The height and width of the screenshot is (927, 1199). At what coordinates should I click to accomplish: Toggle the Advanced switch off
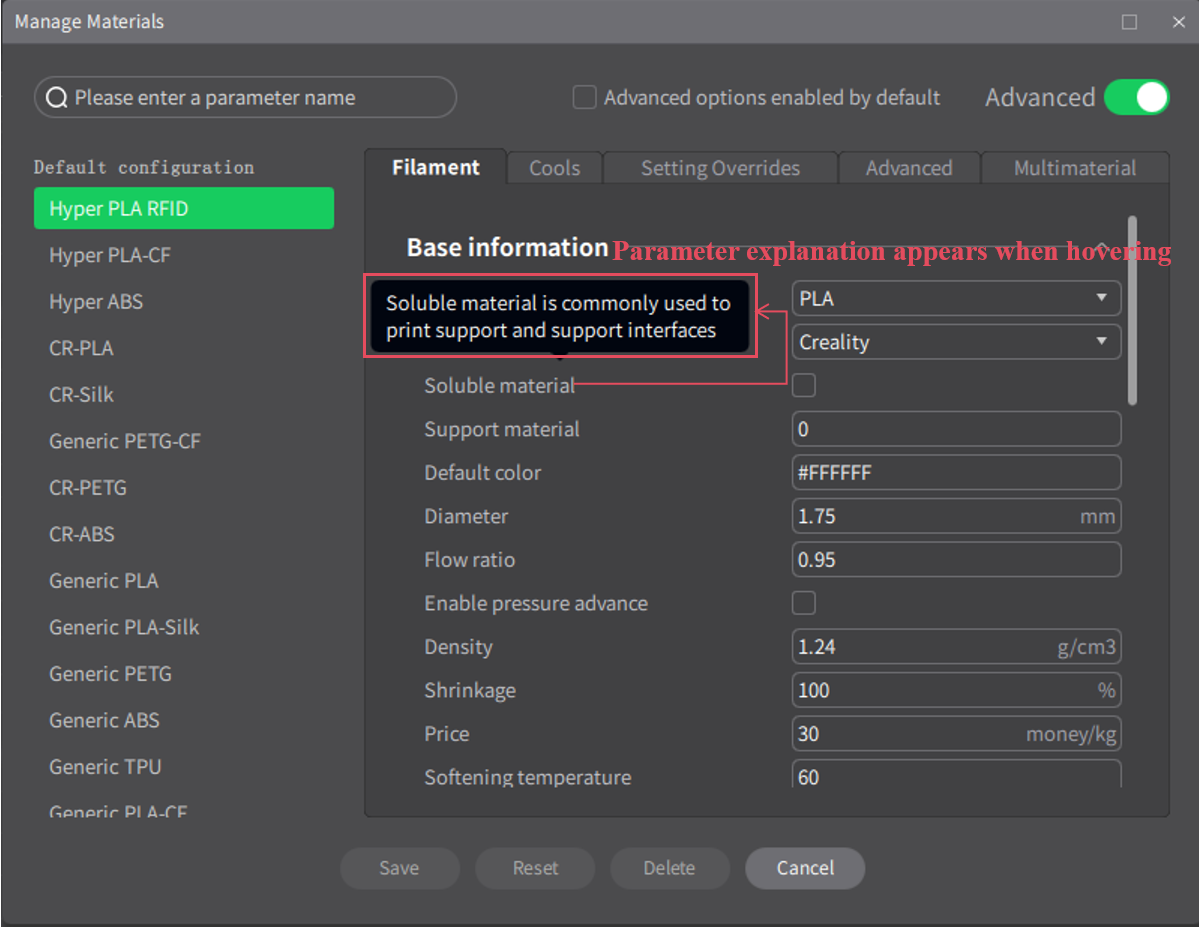[x=1136, y=97]
